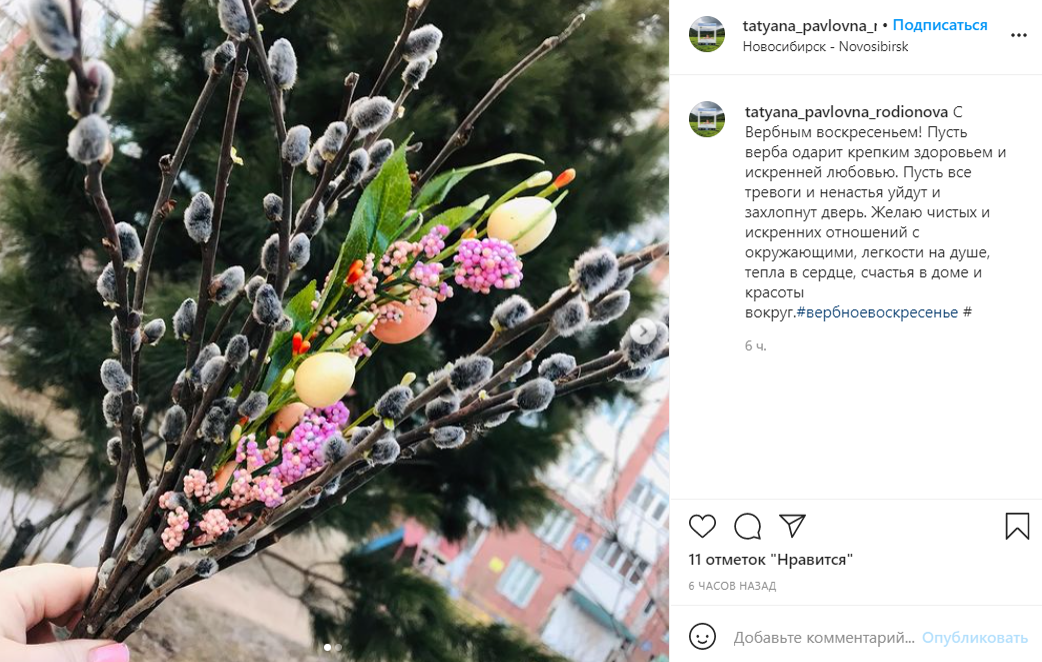
Task: Click Подписаться to follow the account
Action: click(x=940, y=25)
